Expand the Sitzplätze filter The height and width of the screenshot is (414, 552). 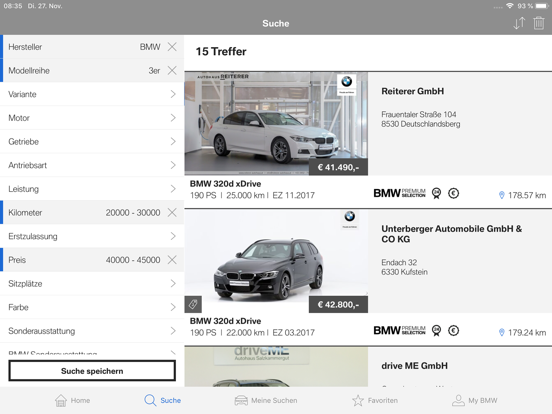pyautogui.click(x=92, y=283)
